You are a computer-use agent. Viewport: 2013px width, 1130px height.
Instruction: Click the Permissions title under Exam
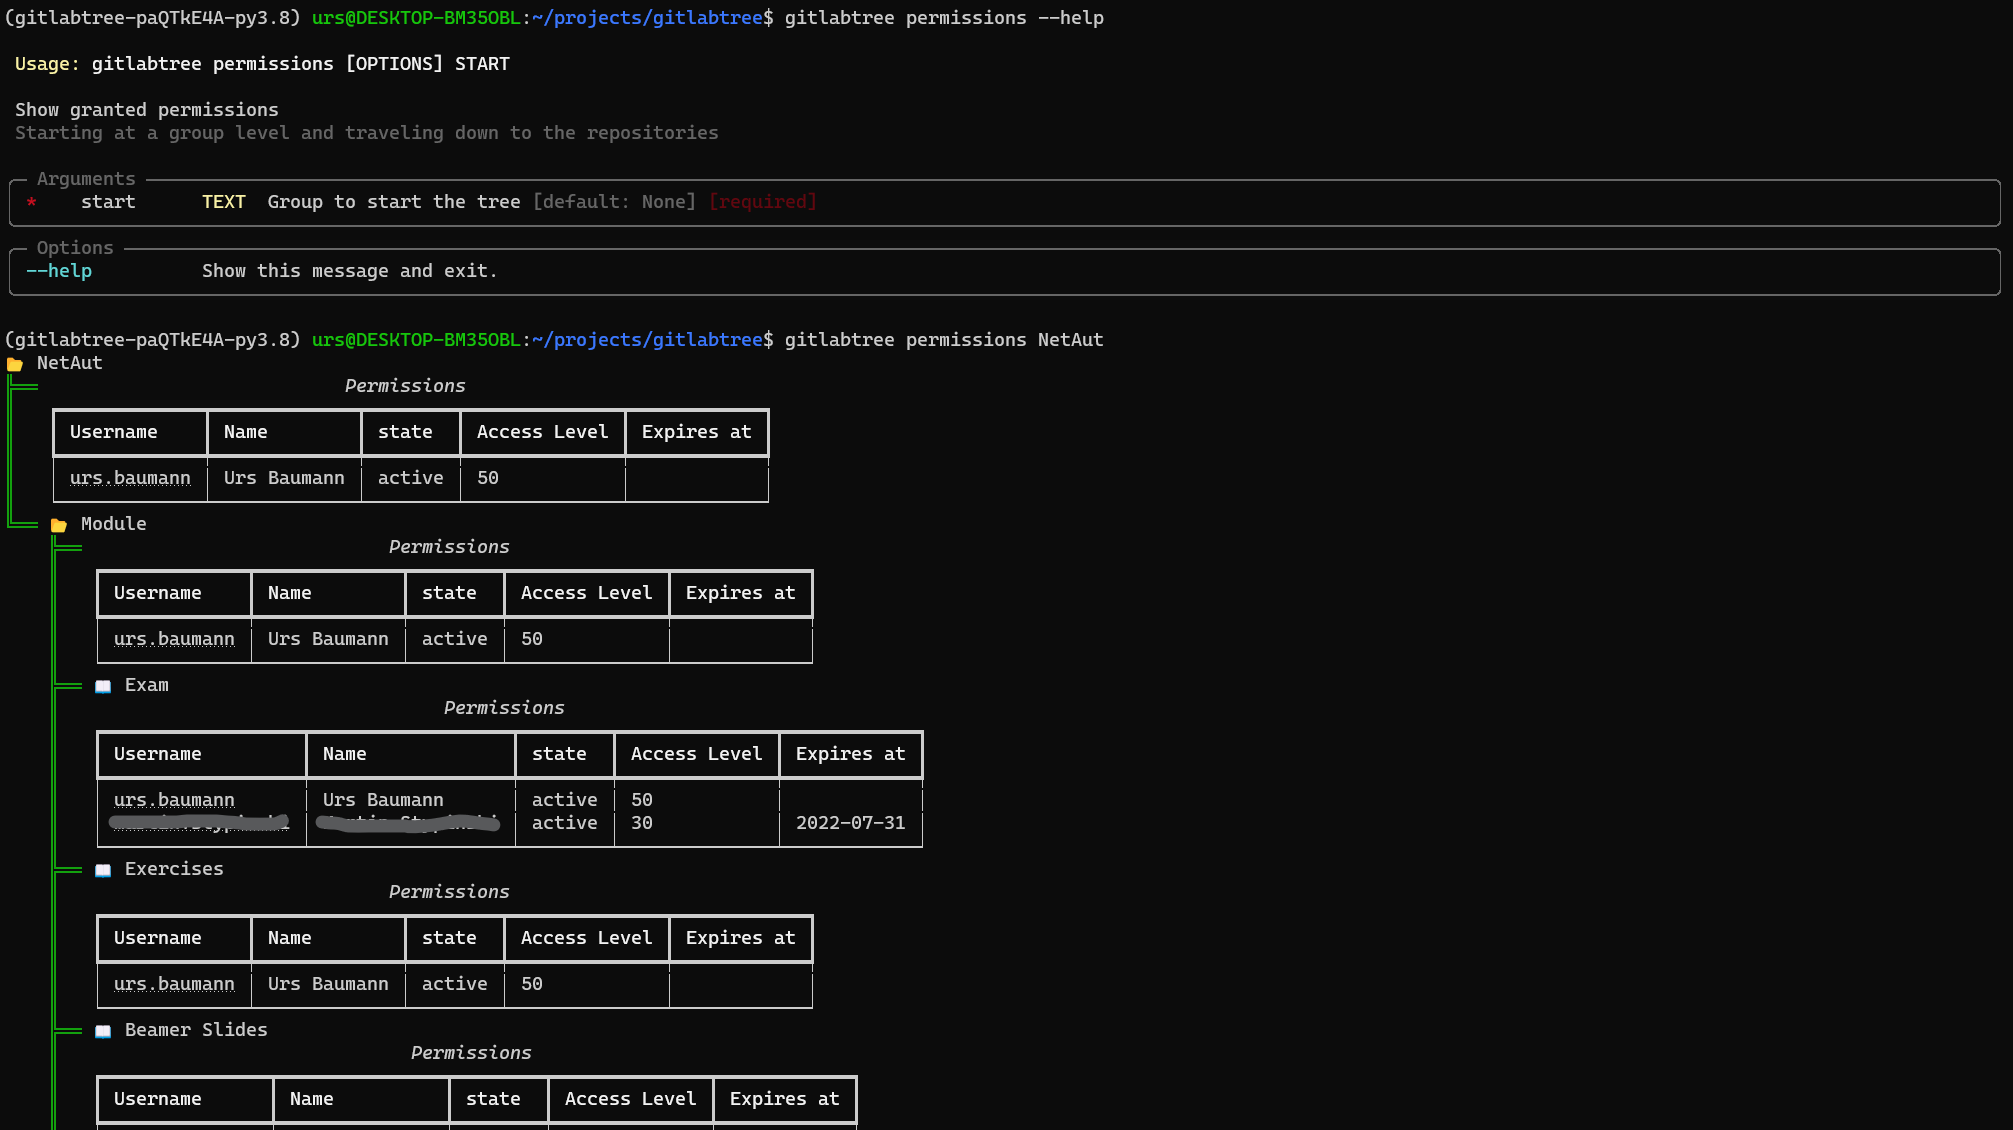click(x=504, y=708)
